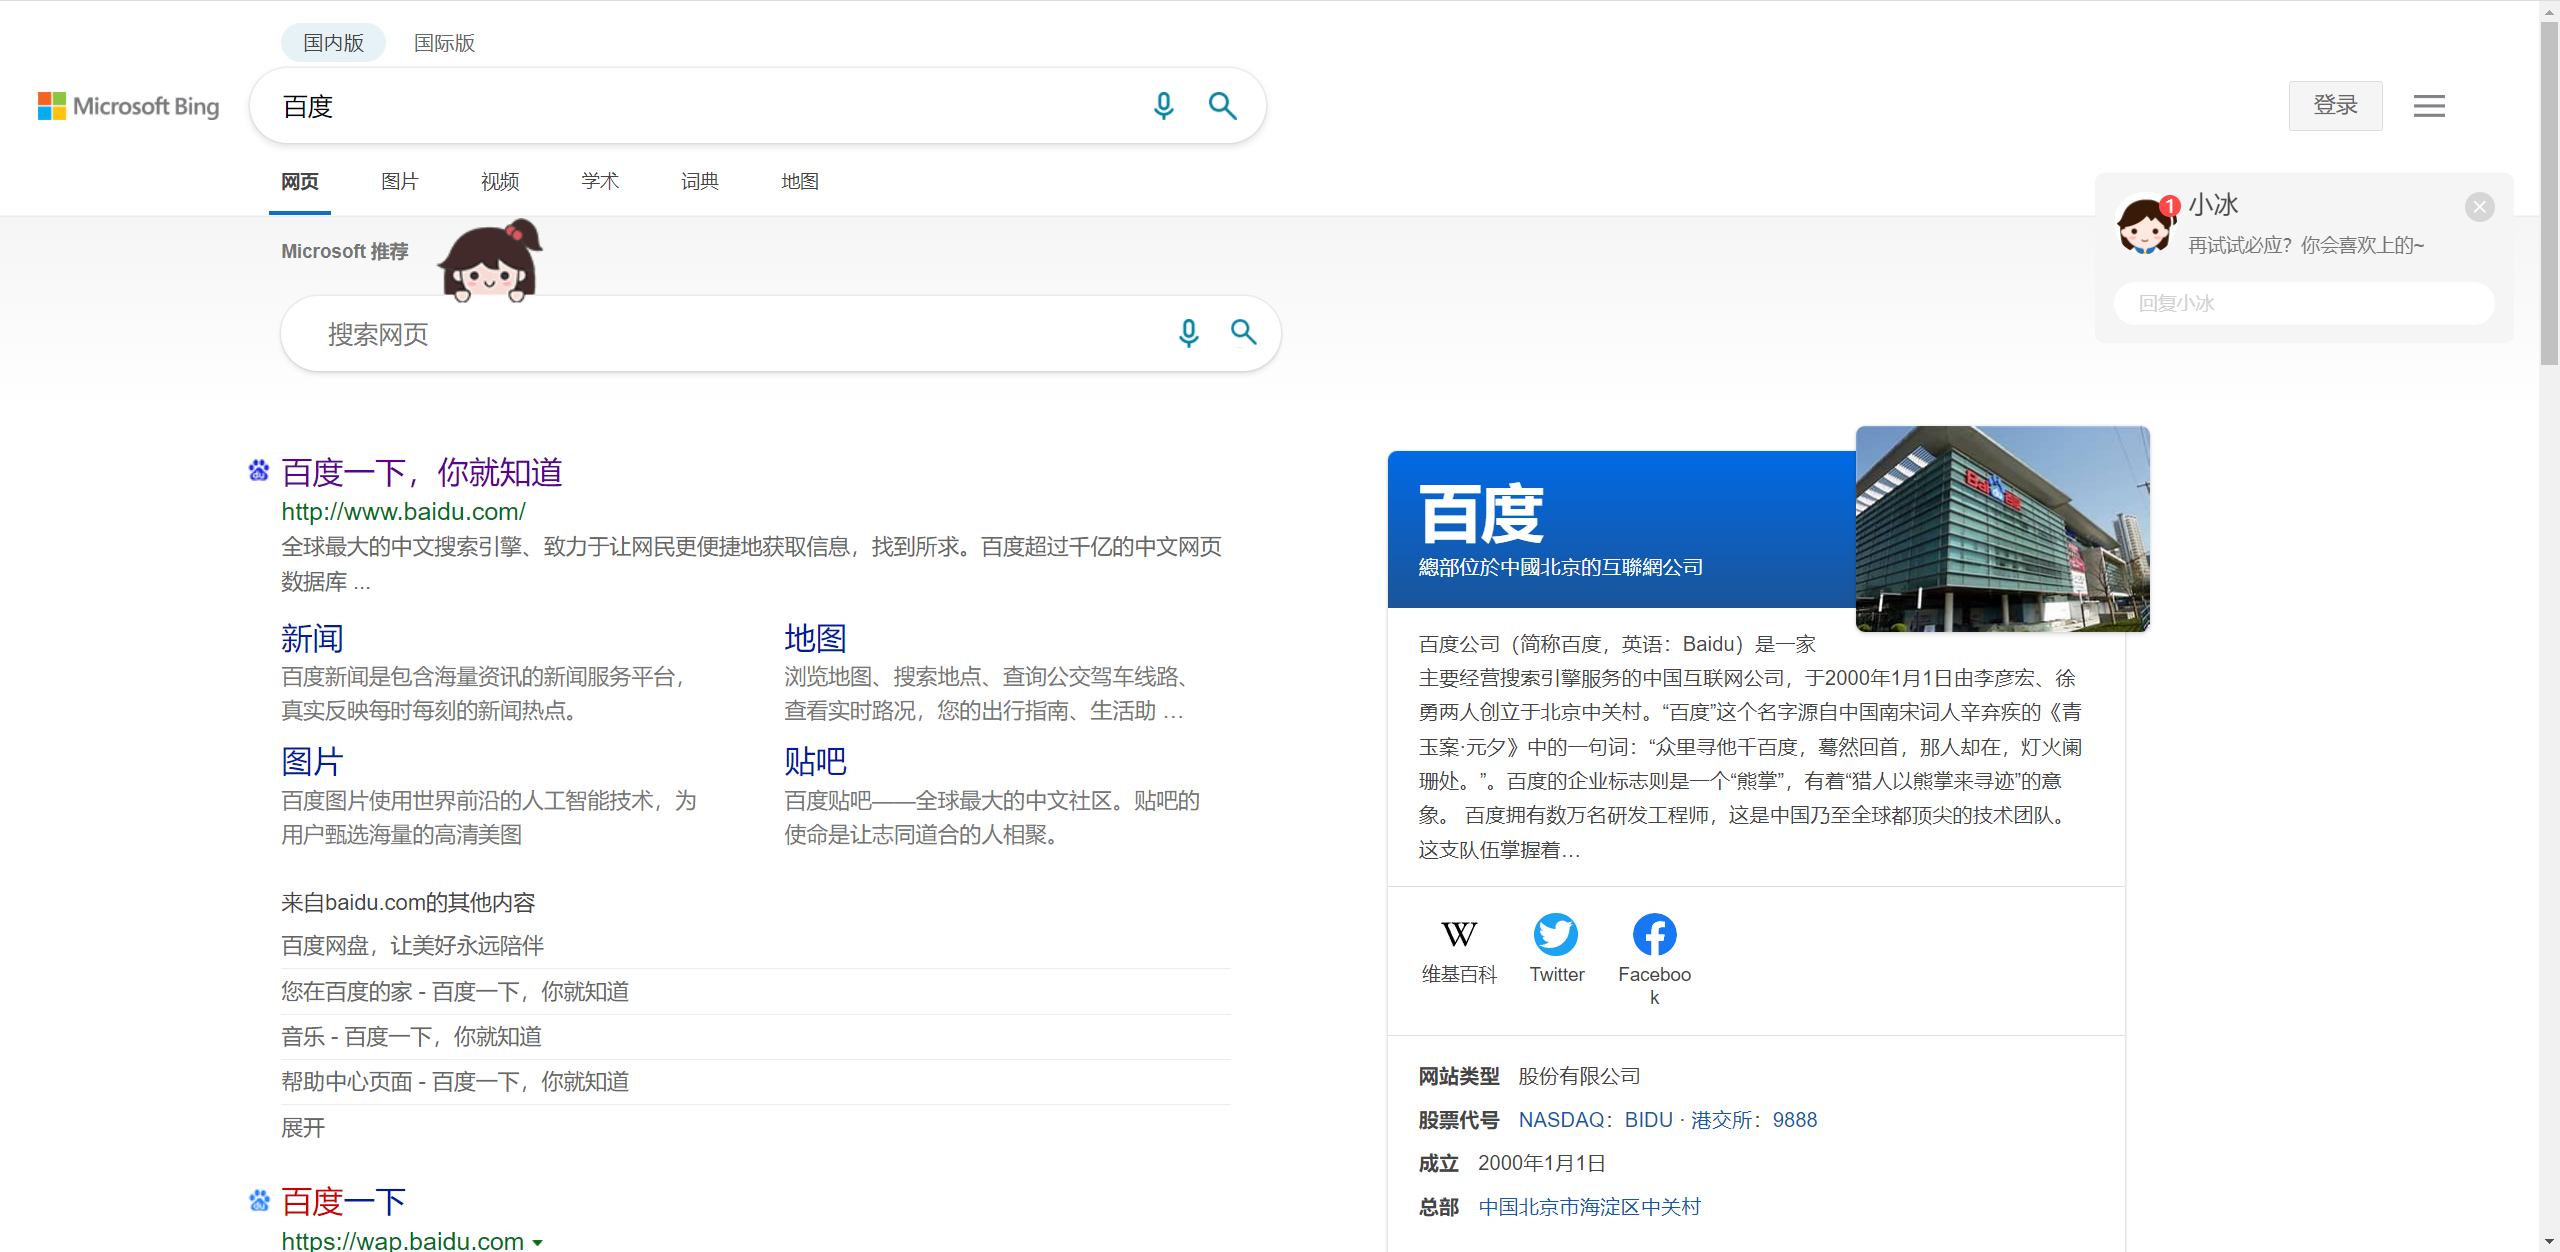Follow the NASDAQ BIDU stock link
Viewport: 2560px width, 1252px height.
(1594, 1119)
